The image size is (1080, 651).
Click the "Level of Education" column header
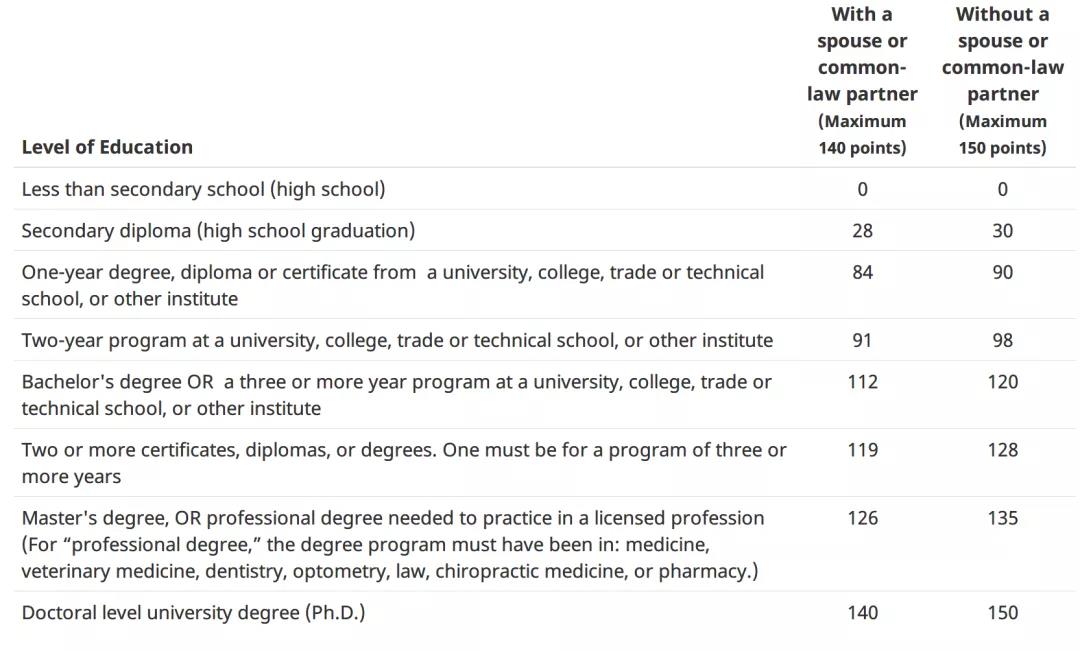[107, 147]
